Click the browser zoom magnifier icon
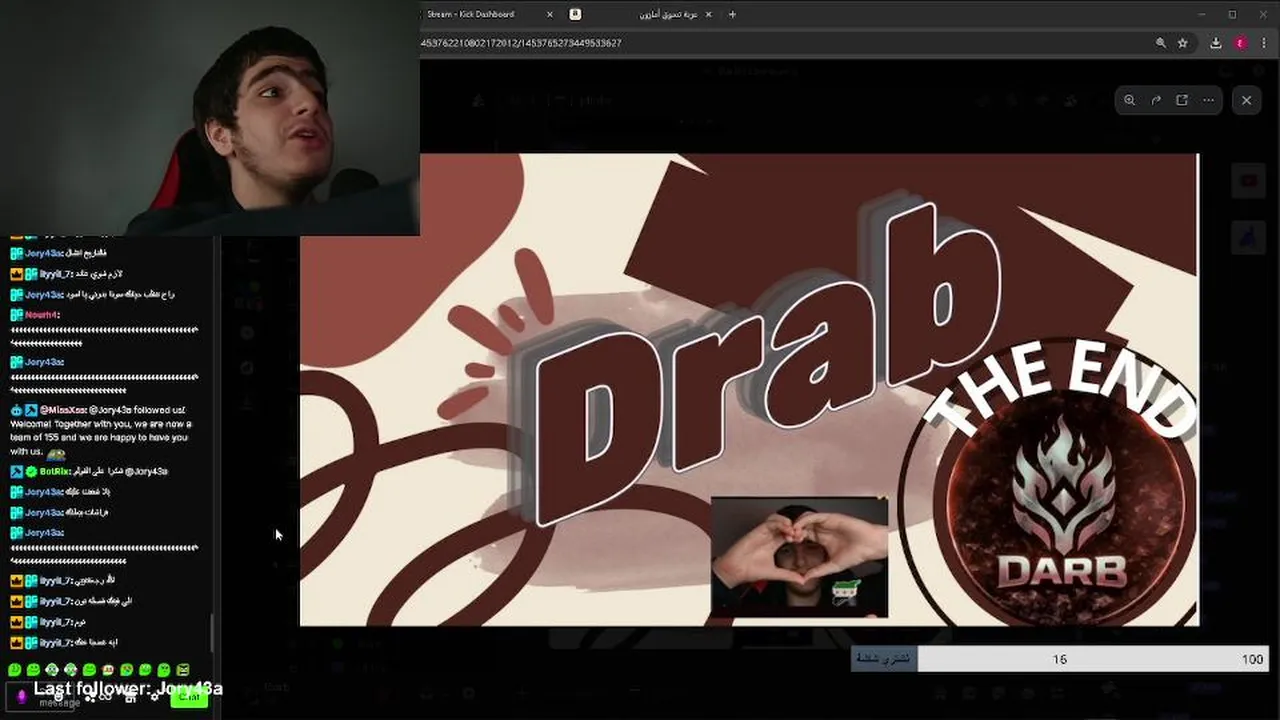This screenshot has height=720, width=1280. point(1160,43)
